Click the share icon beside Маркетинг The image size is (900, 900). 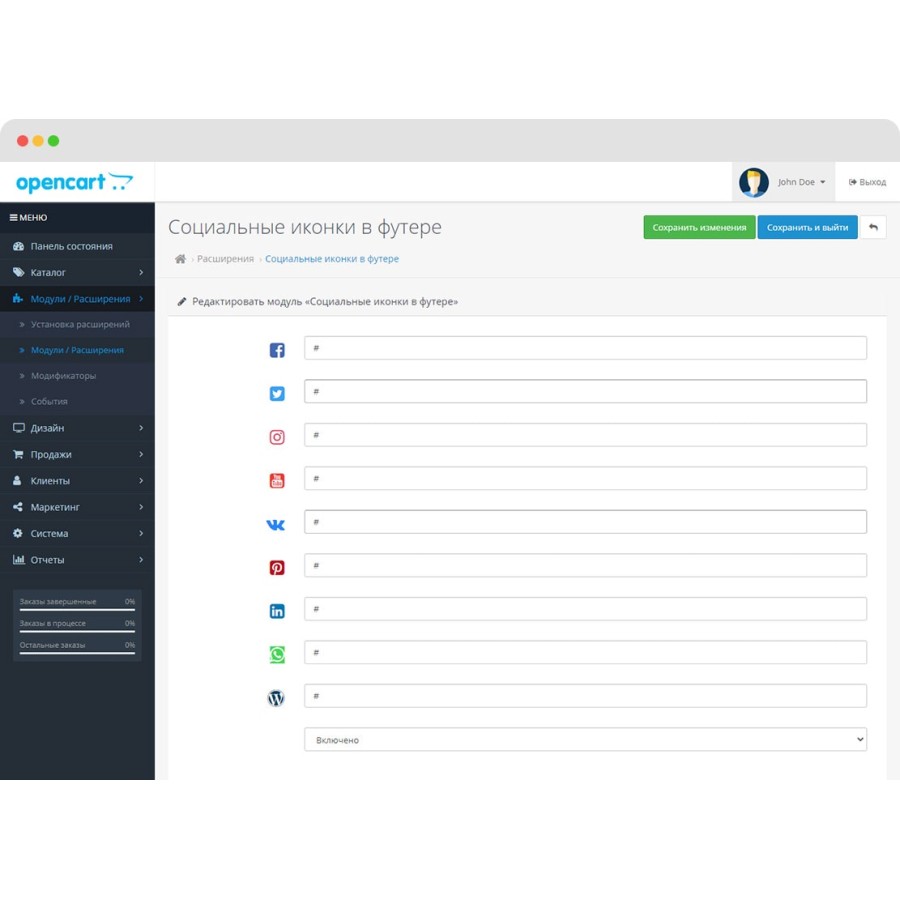(x=18, y=507)
